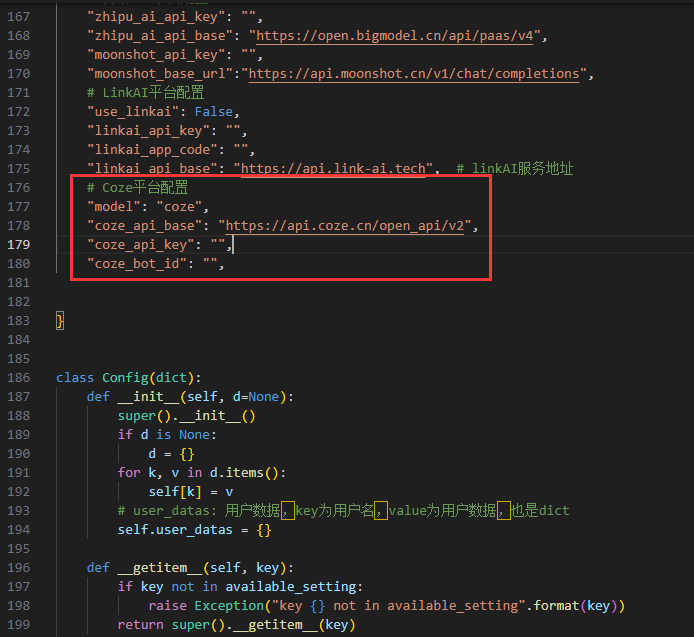Open the bigmodel.cn API base URL link
694x637 pixels.
(x=395, y=35)
